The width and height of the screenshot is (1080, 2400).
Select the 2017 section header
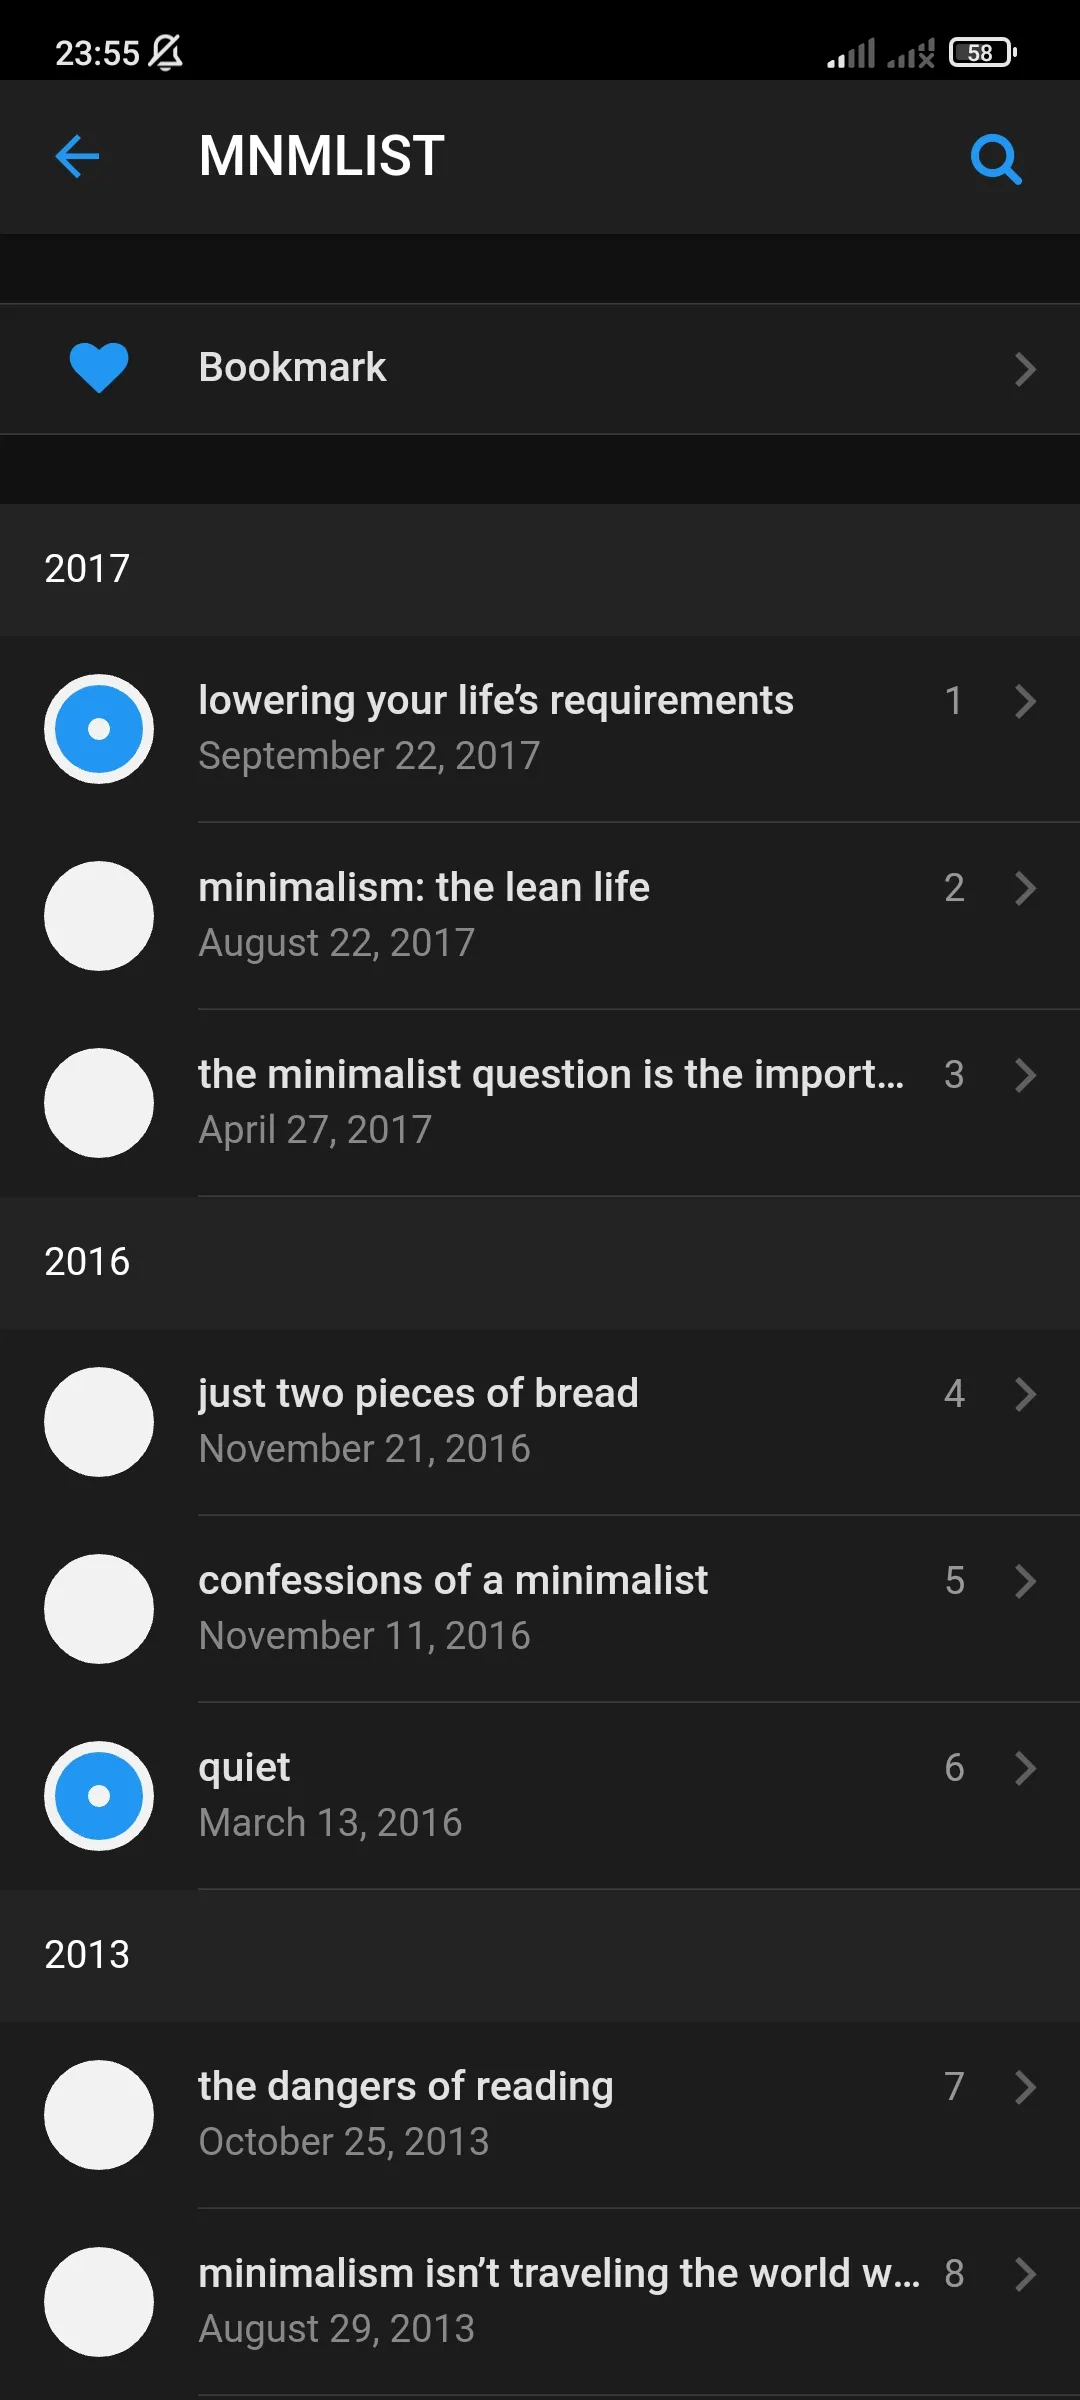(x=540, y=569)
